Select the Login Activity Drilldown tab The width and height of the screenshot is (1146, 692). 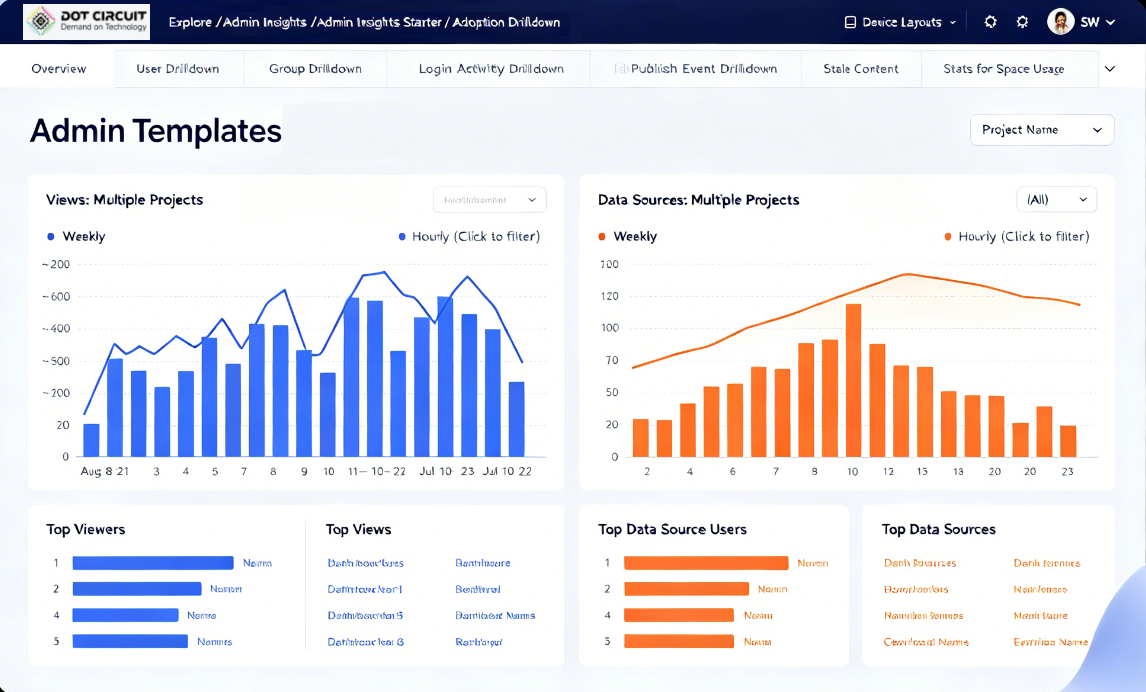click(491, 69)
